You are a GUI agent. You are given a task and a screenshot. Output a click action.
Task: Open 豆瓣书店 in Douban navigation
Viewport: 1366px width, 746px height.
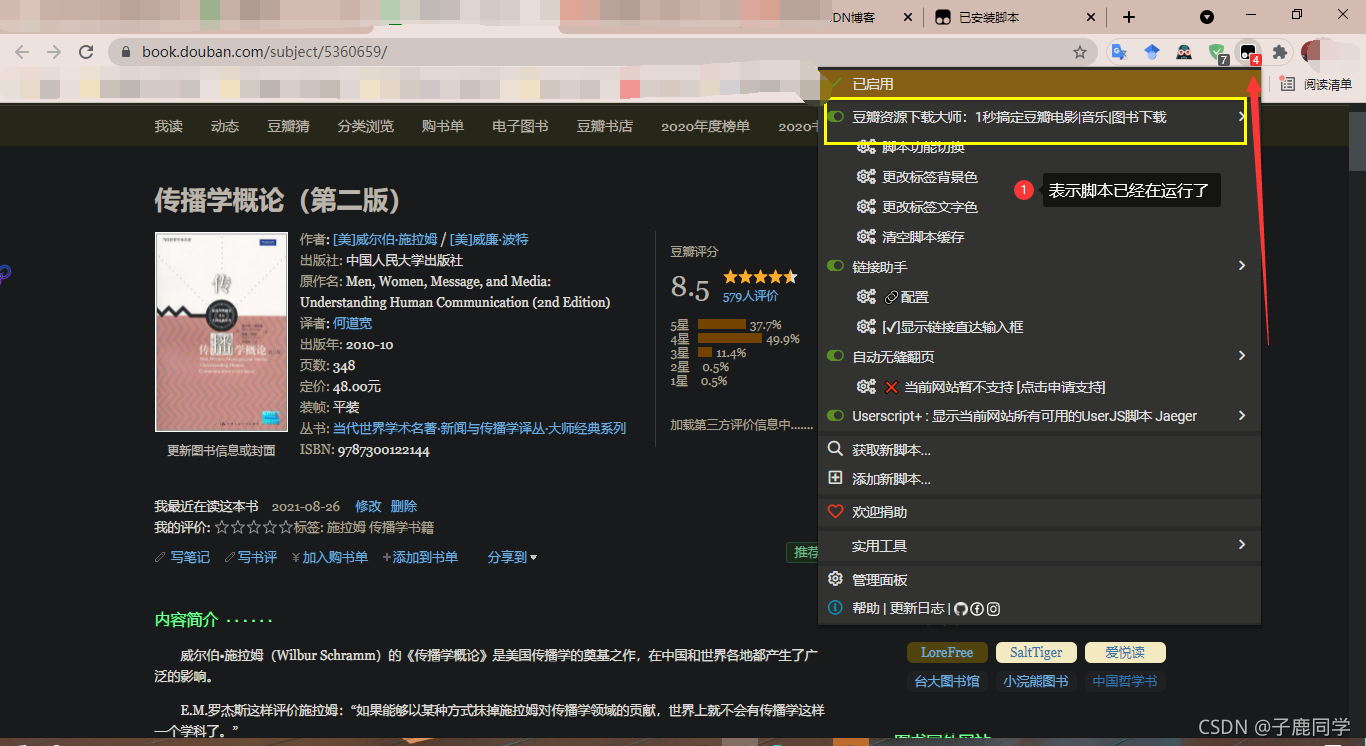pos(604,126)
